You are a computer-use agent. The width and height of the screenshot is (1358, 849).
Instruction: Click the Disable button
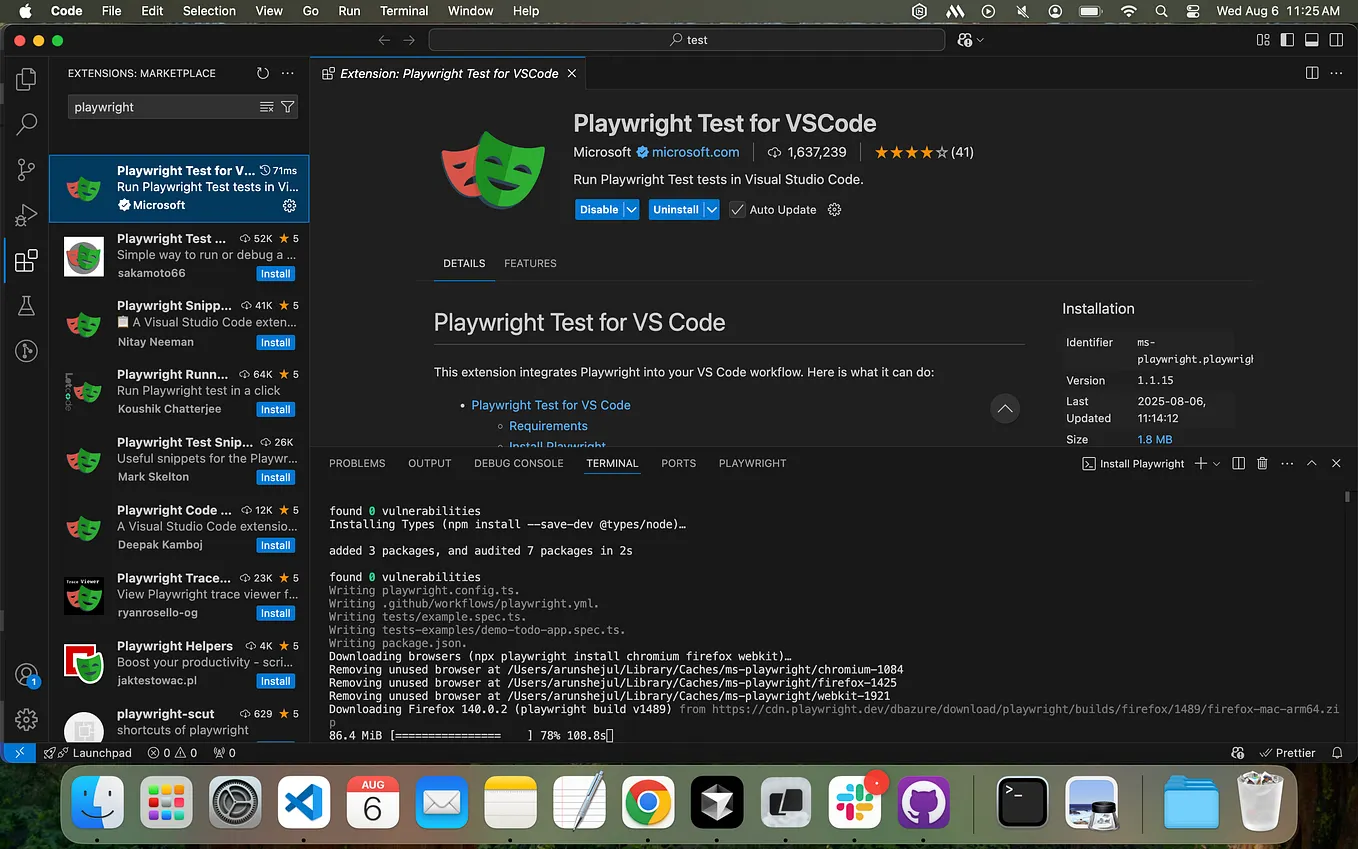[x=599, y=210]
